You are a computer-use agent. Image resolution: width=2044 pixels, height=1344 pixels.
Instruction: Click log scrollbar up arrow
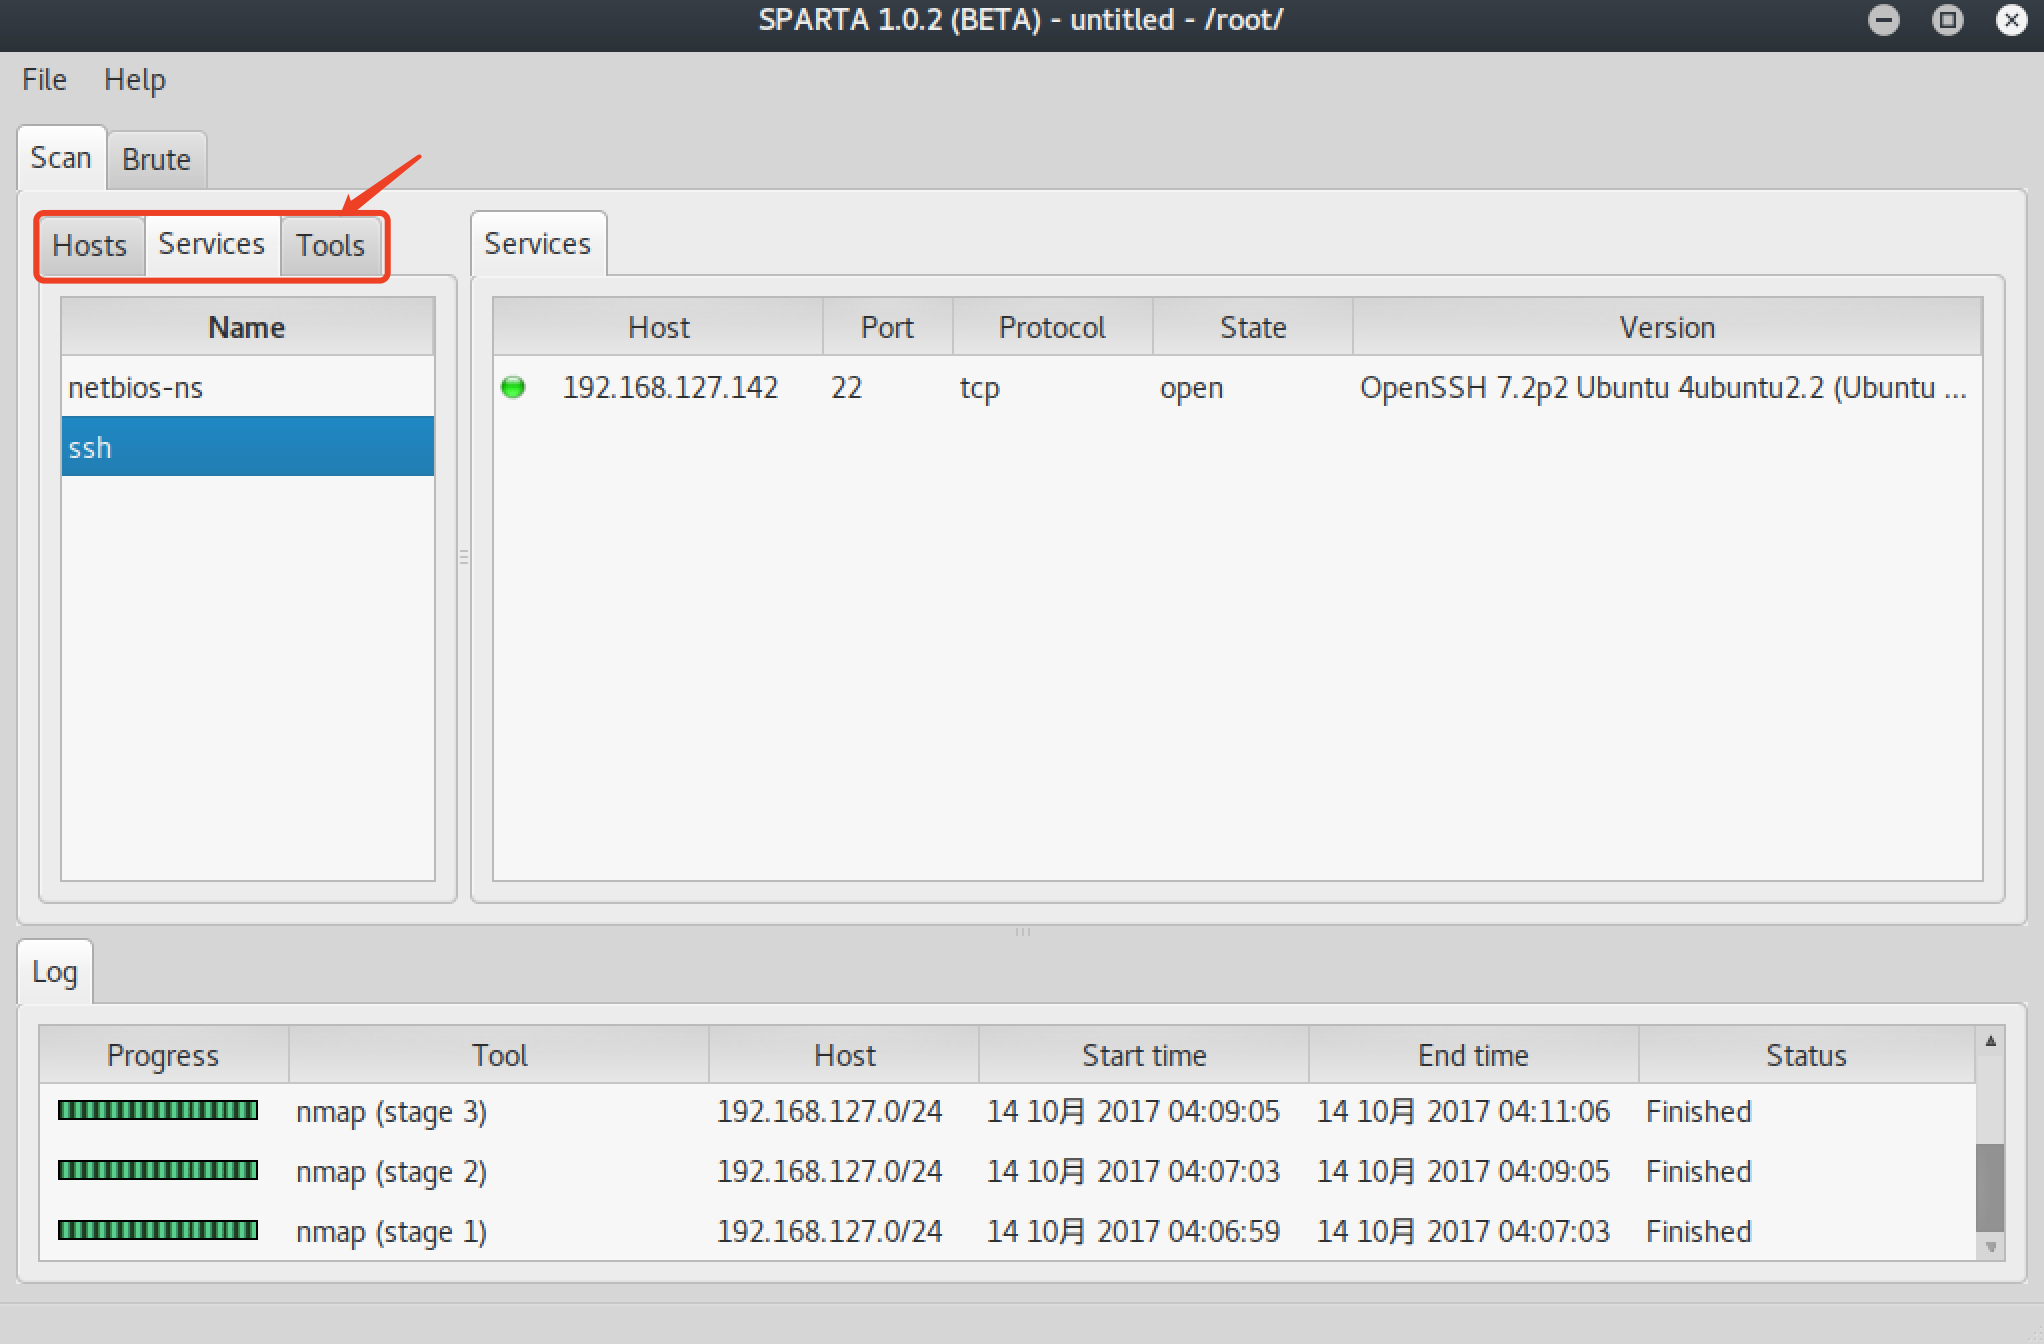point(1990,1041)
